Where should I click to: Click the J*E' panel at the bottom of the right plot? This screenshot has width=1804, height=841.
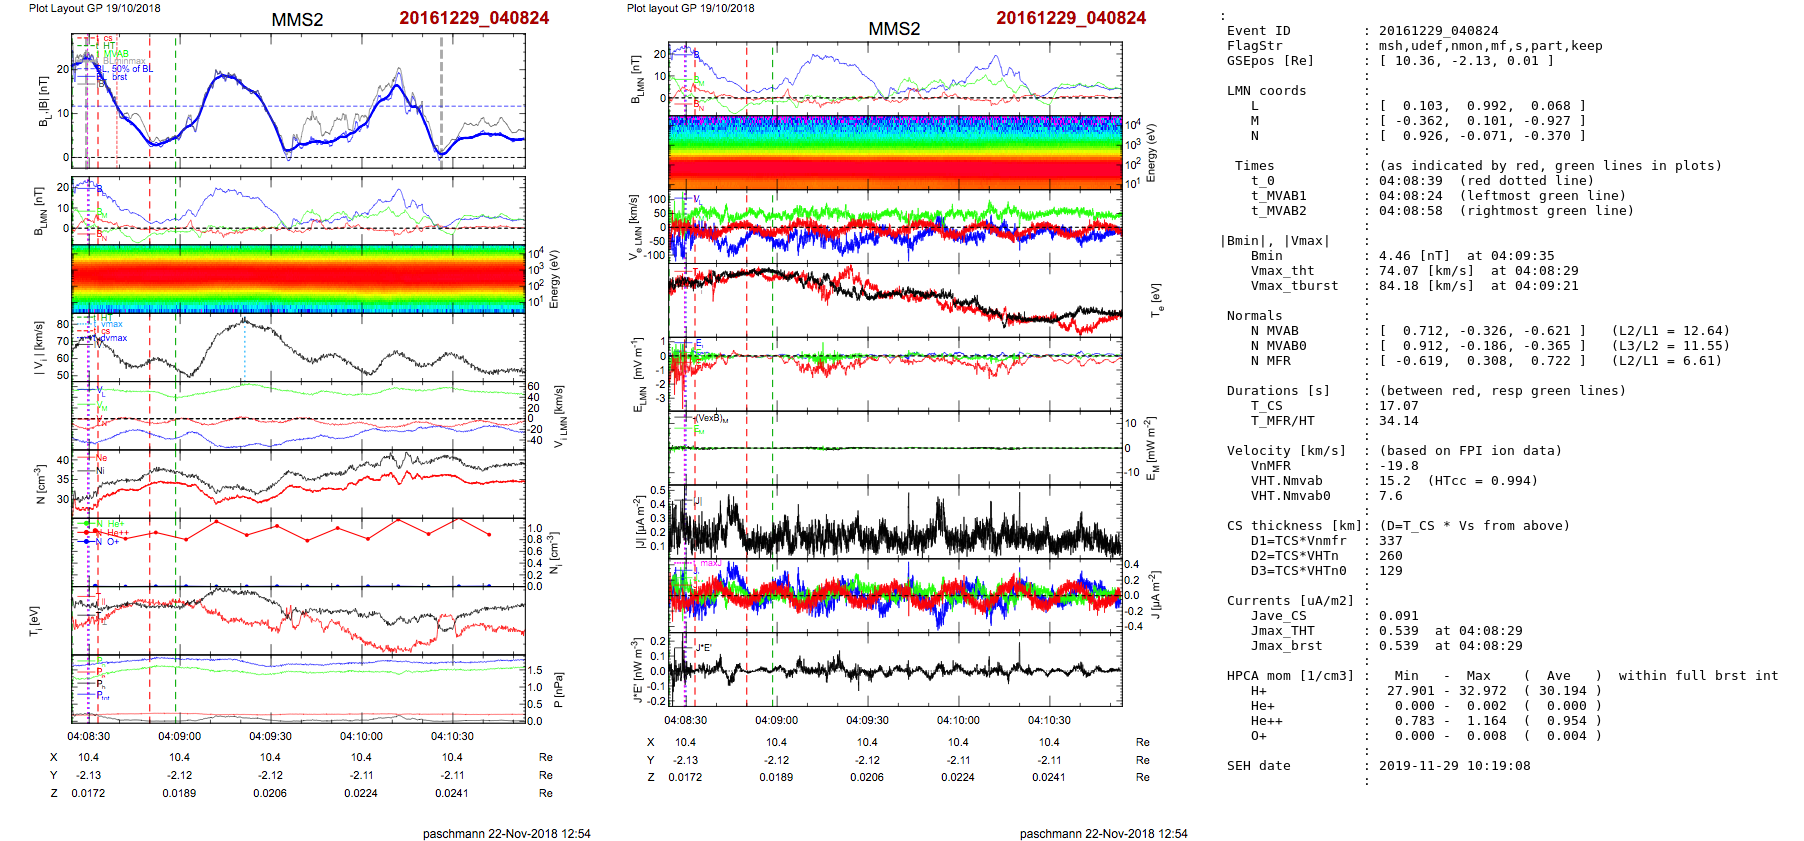pyautogui.click(x=895, y=670)
